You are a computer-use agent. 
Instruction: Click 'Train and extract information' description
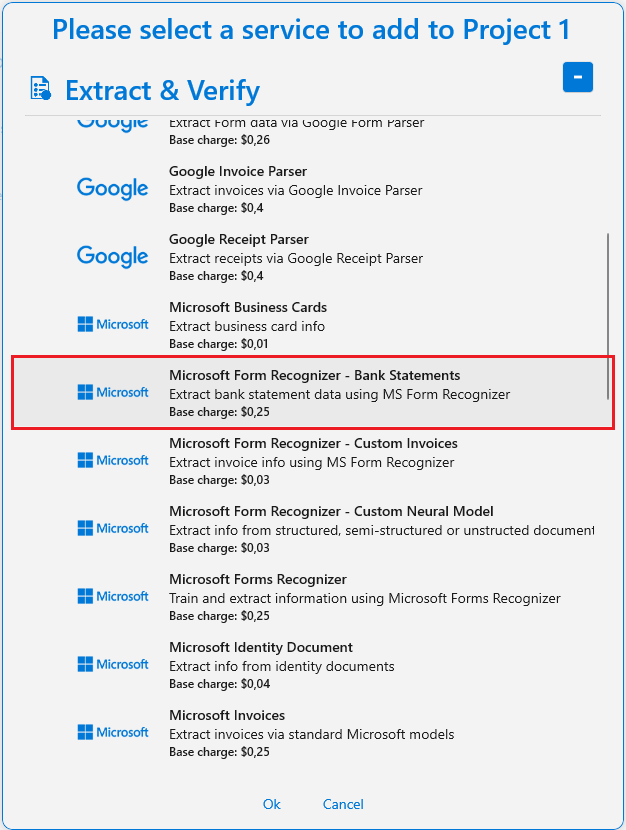coord(365,598)
